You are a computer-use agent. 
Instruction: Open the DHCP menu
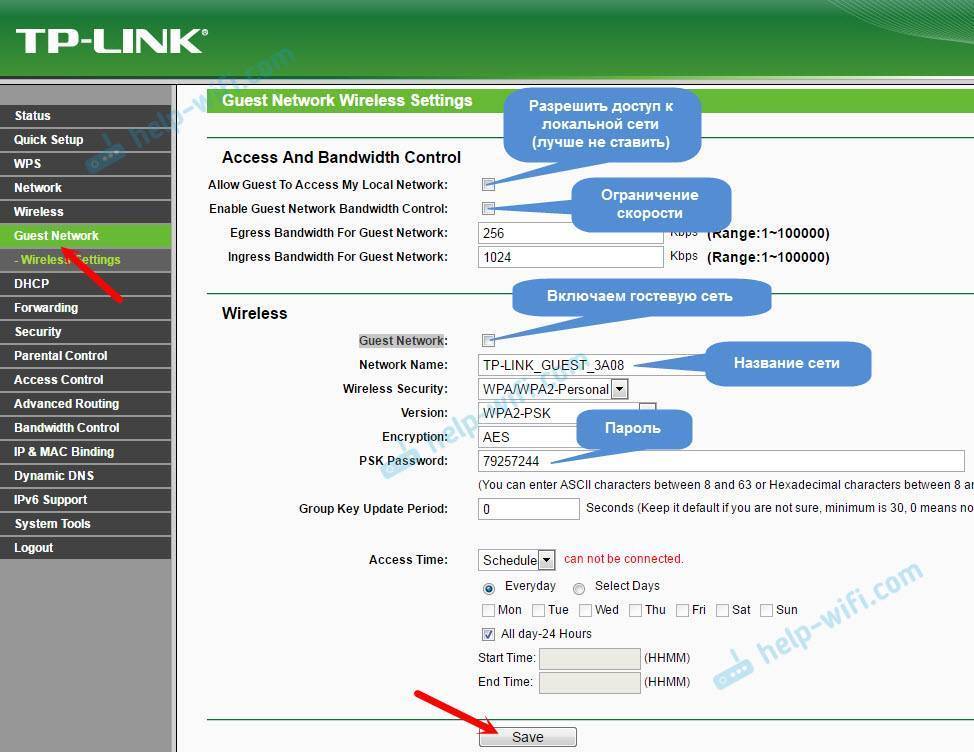(x=85, y=284)
